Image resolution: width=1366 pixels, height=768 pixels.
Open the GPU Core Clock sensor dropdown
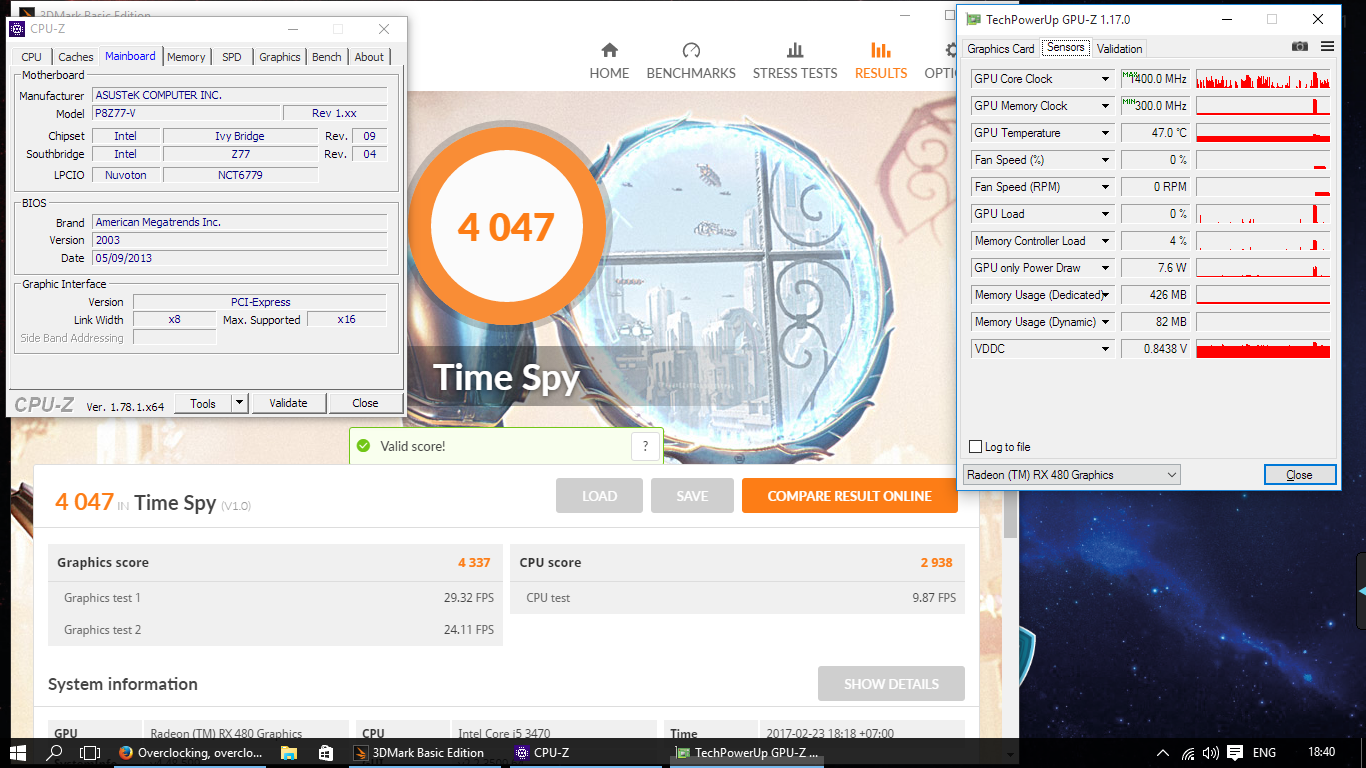point(1105,79)
